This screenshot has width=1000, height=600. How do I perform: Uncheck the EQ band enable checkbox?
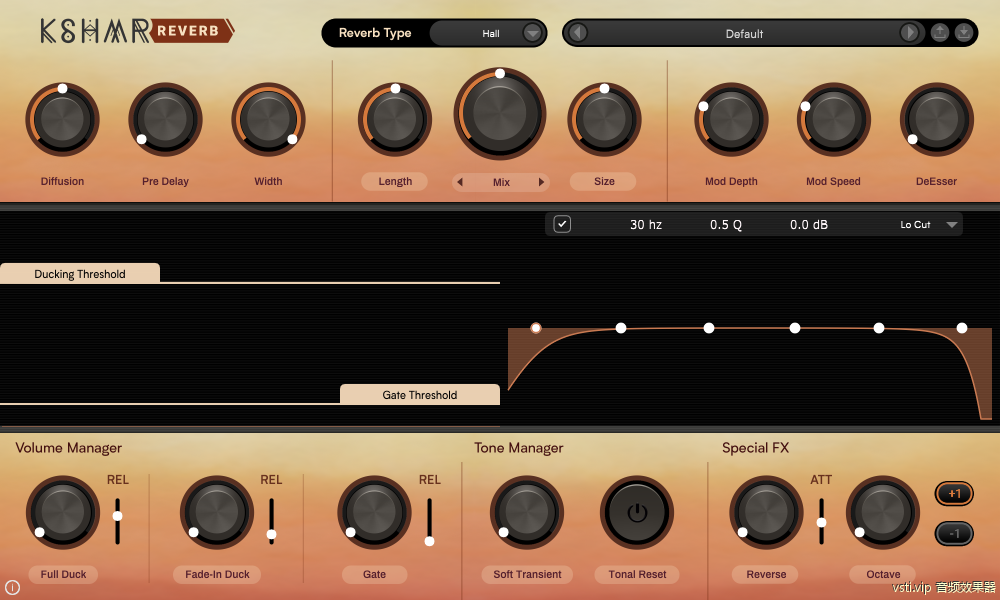tap(562, 224)
